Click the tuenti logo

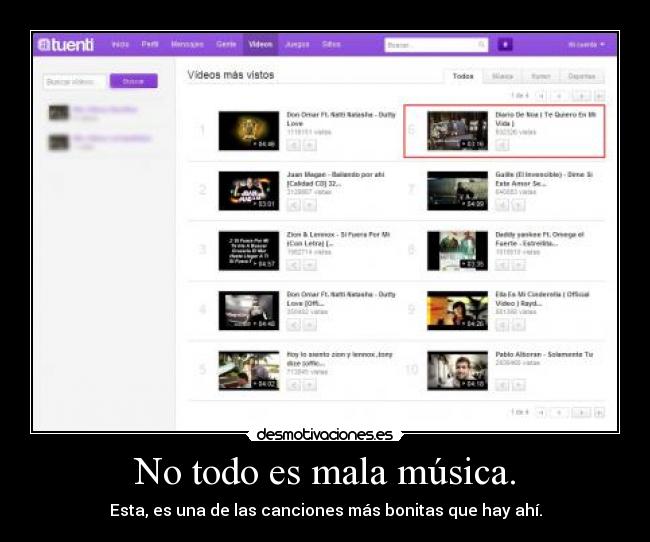click(x=65, y=44)
